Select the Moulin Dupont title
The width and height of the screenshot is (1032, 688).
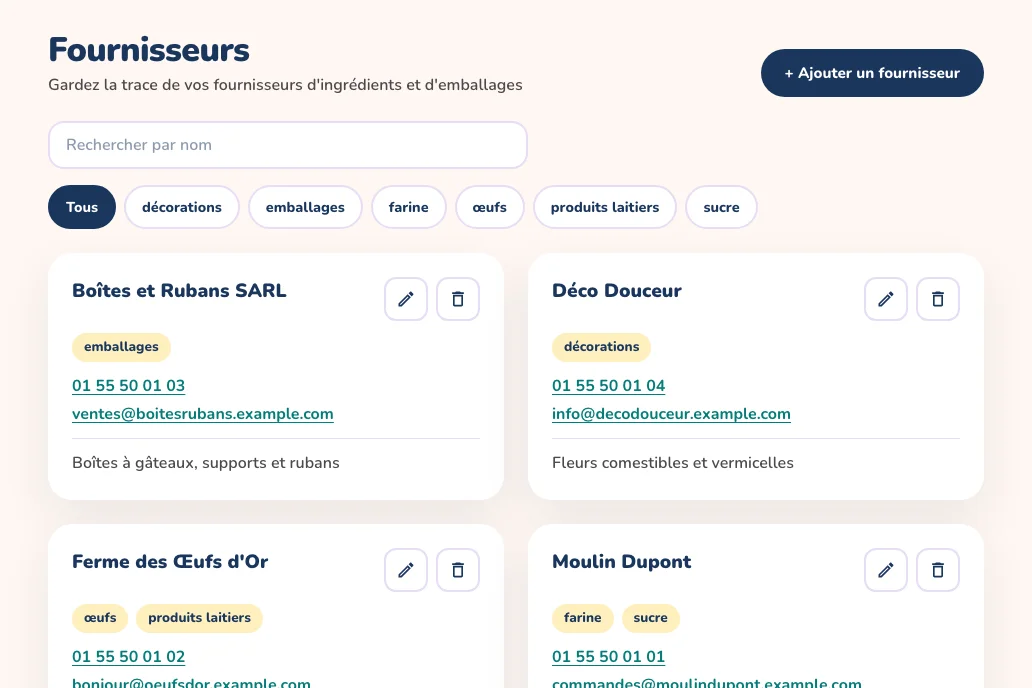click(x=621, y=562)
